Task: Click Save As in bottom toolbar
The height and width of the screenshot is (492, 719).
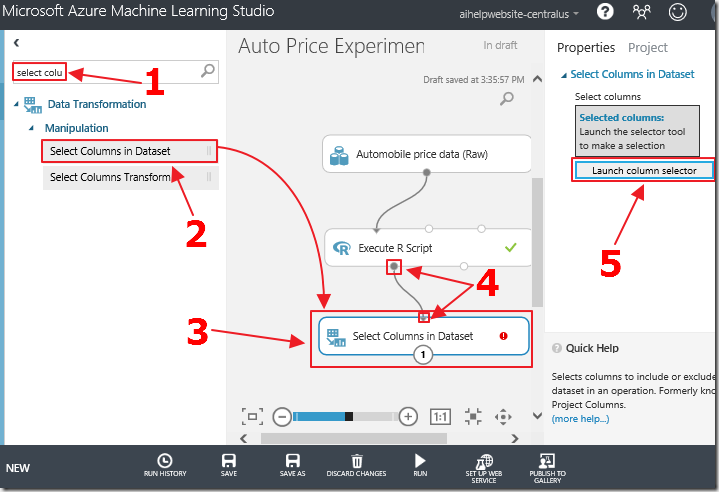Action: tap(293, 465)
